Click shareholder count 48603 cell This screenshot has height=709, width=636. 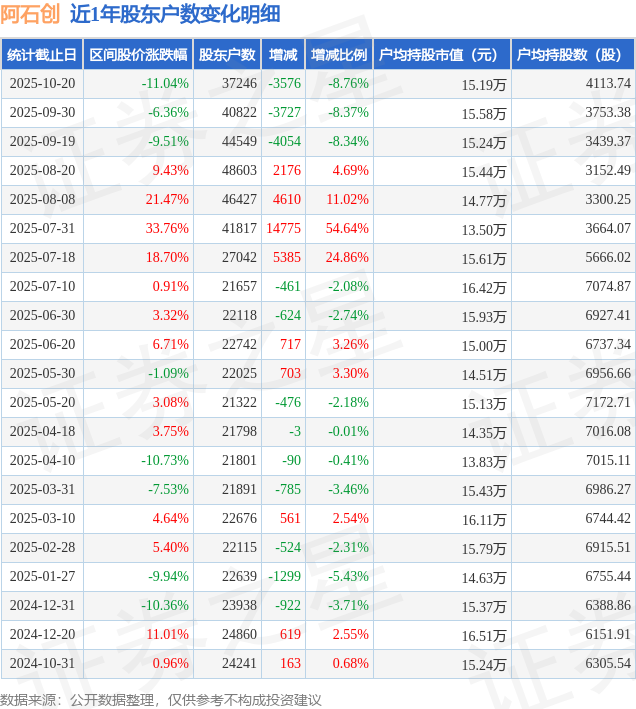pyautogui.click(x=239, y=171)
